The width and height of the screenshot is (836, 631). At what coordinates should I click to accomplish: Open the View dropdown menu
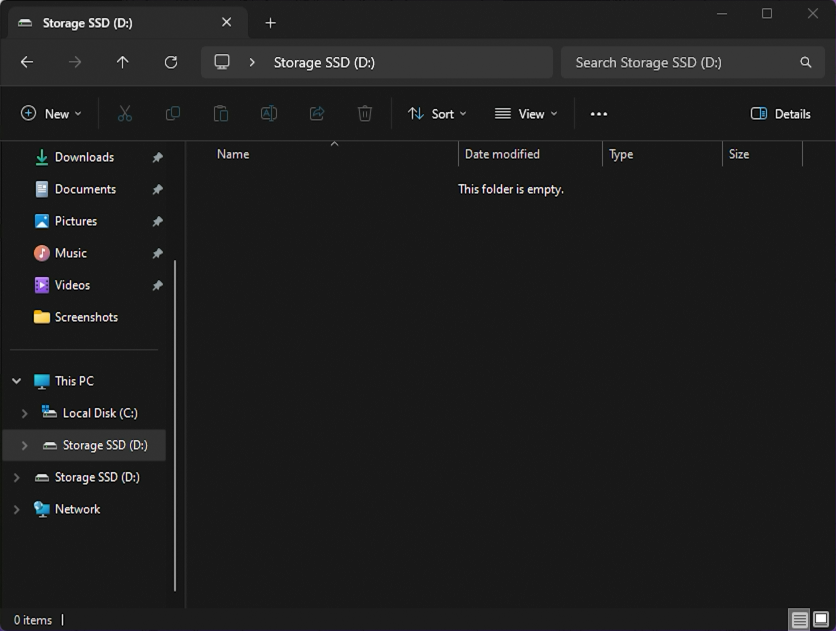pos(526,114)
